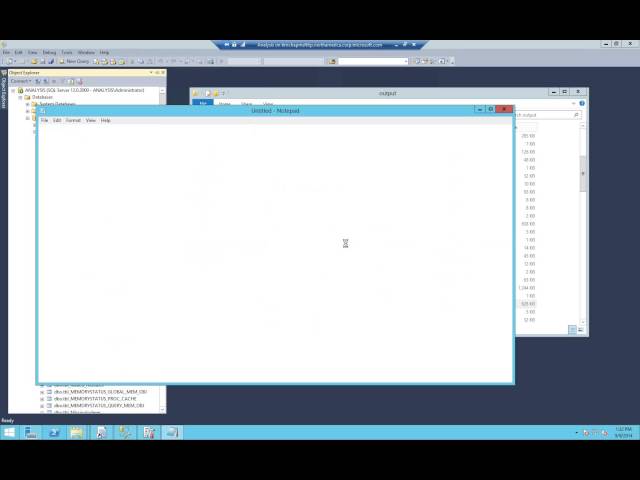The height and width of the screenshot is (480, 640).
Task: Expand the System Databases folder
Action: 27,104
